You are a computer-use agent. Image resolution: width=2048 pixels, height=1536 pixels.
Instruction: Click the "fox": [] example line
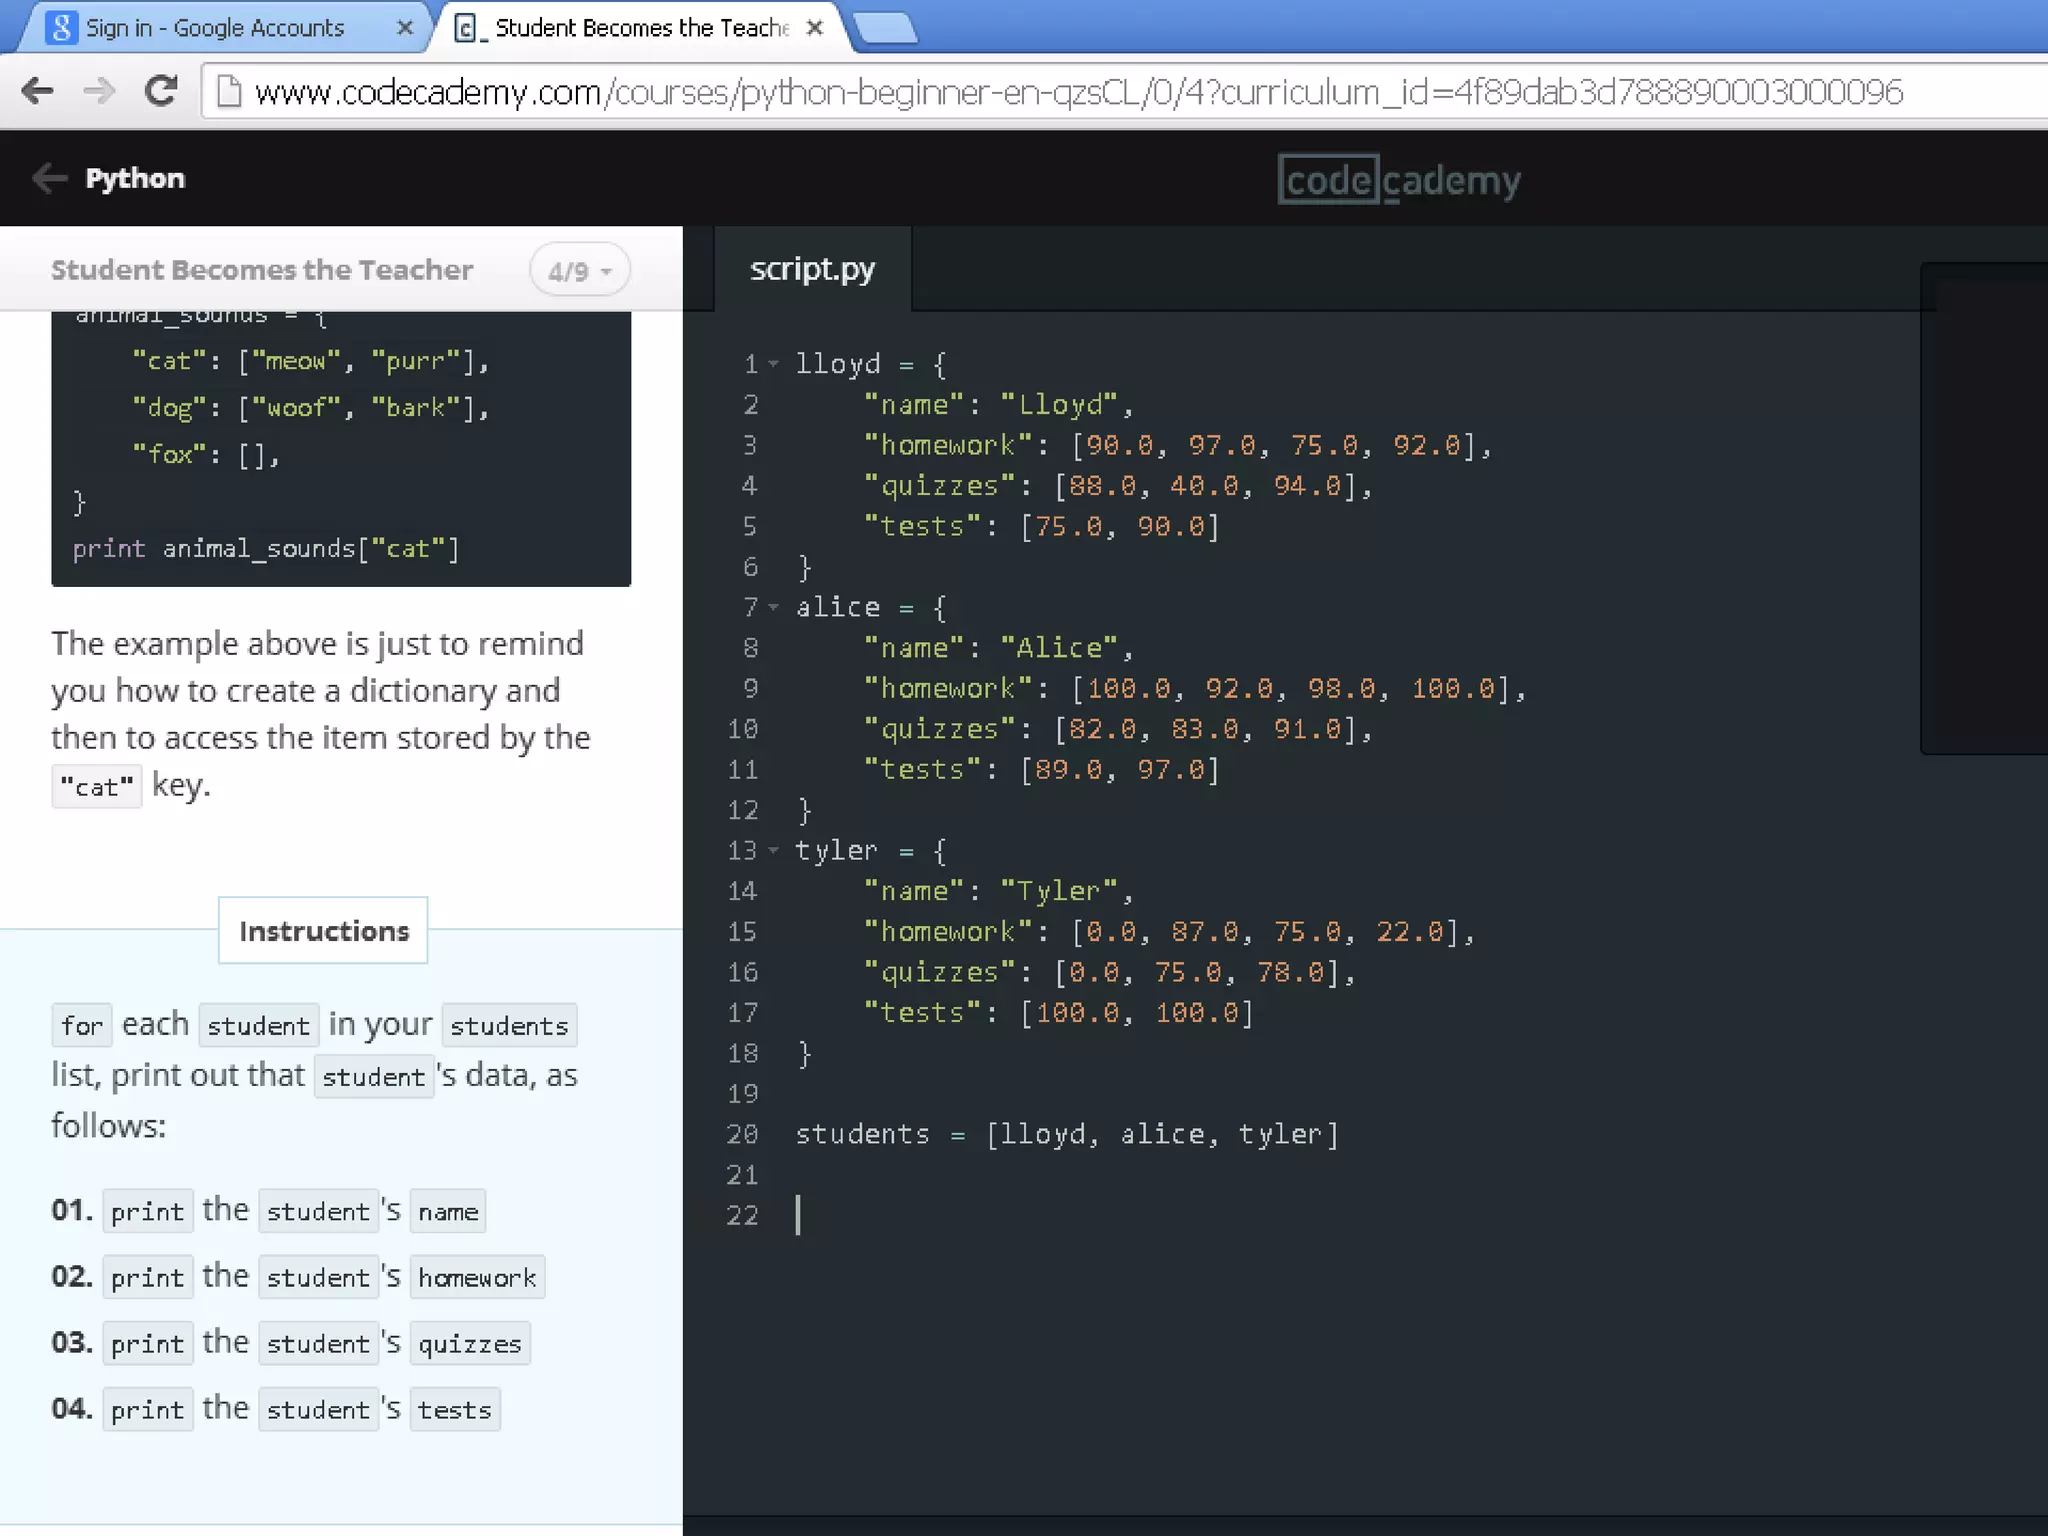click(x=206, y=454)
